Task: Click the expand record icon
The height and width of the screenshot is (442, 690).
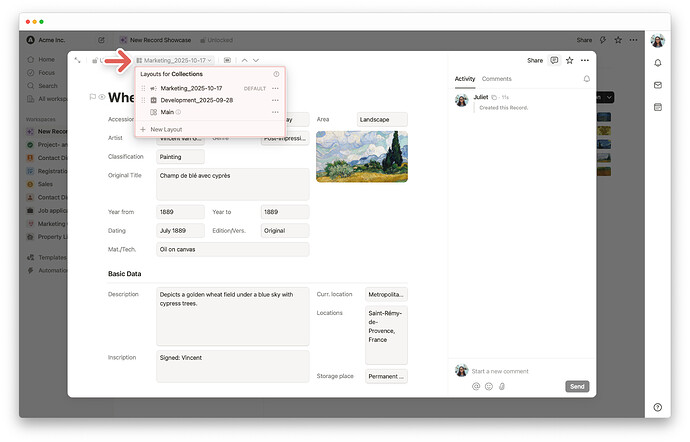Action: click(77, 60)
